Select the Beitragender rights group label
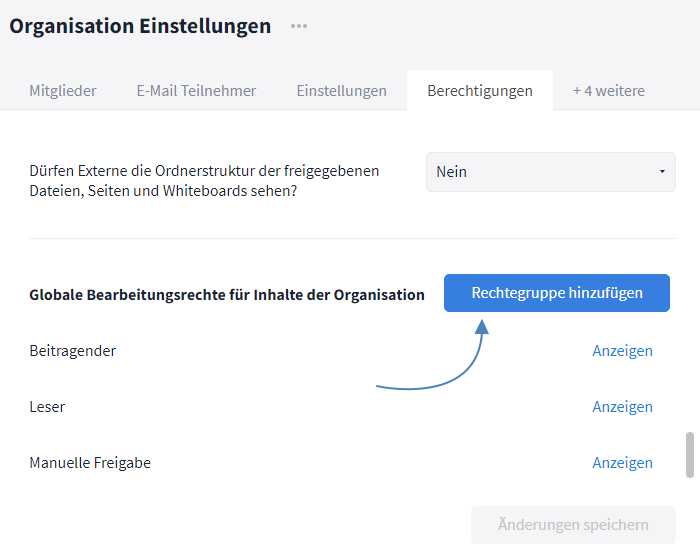 pos(73,351)
